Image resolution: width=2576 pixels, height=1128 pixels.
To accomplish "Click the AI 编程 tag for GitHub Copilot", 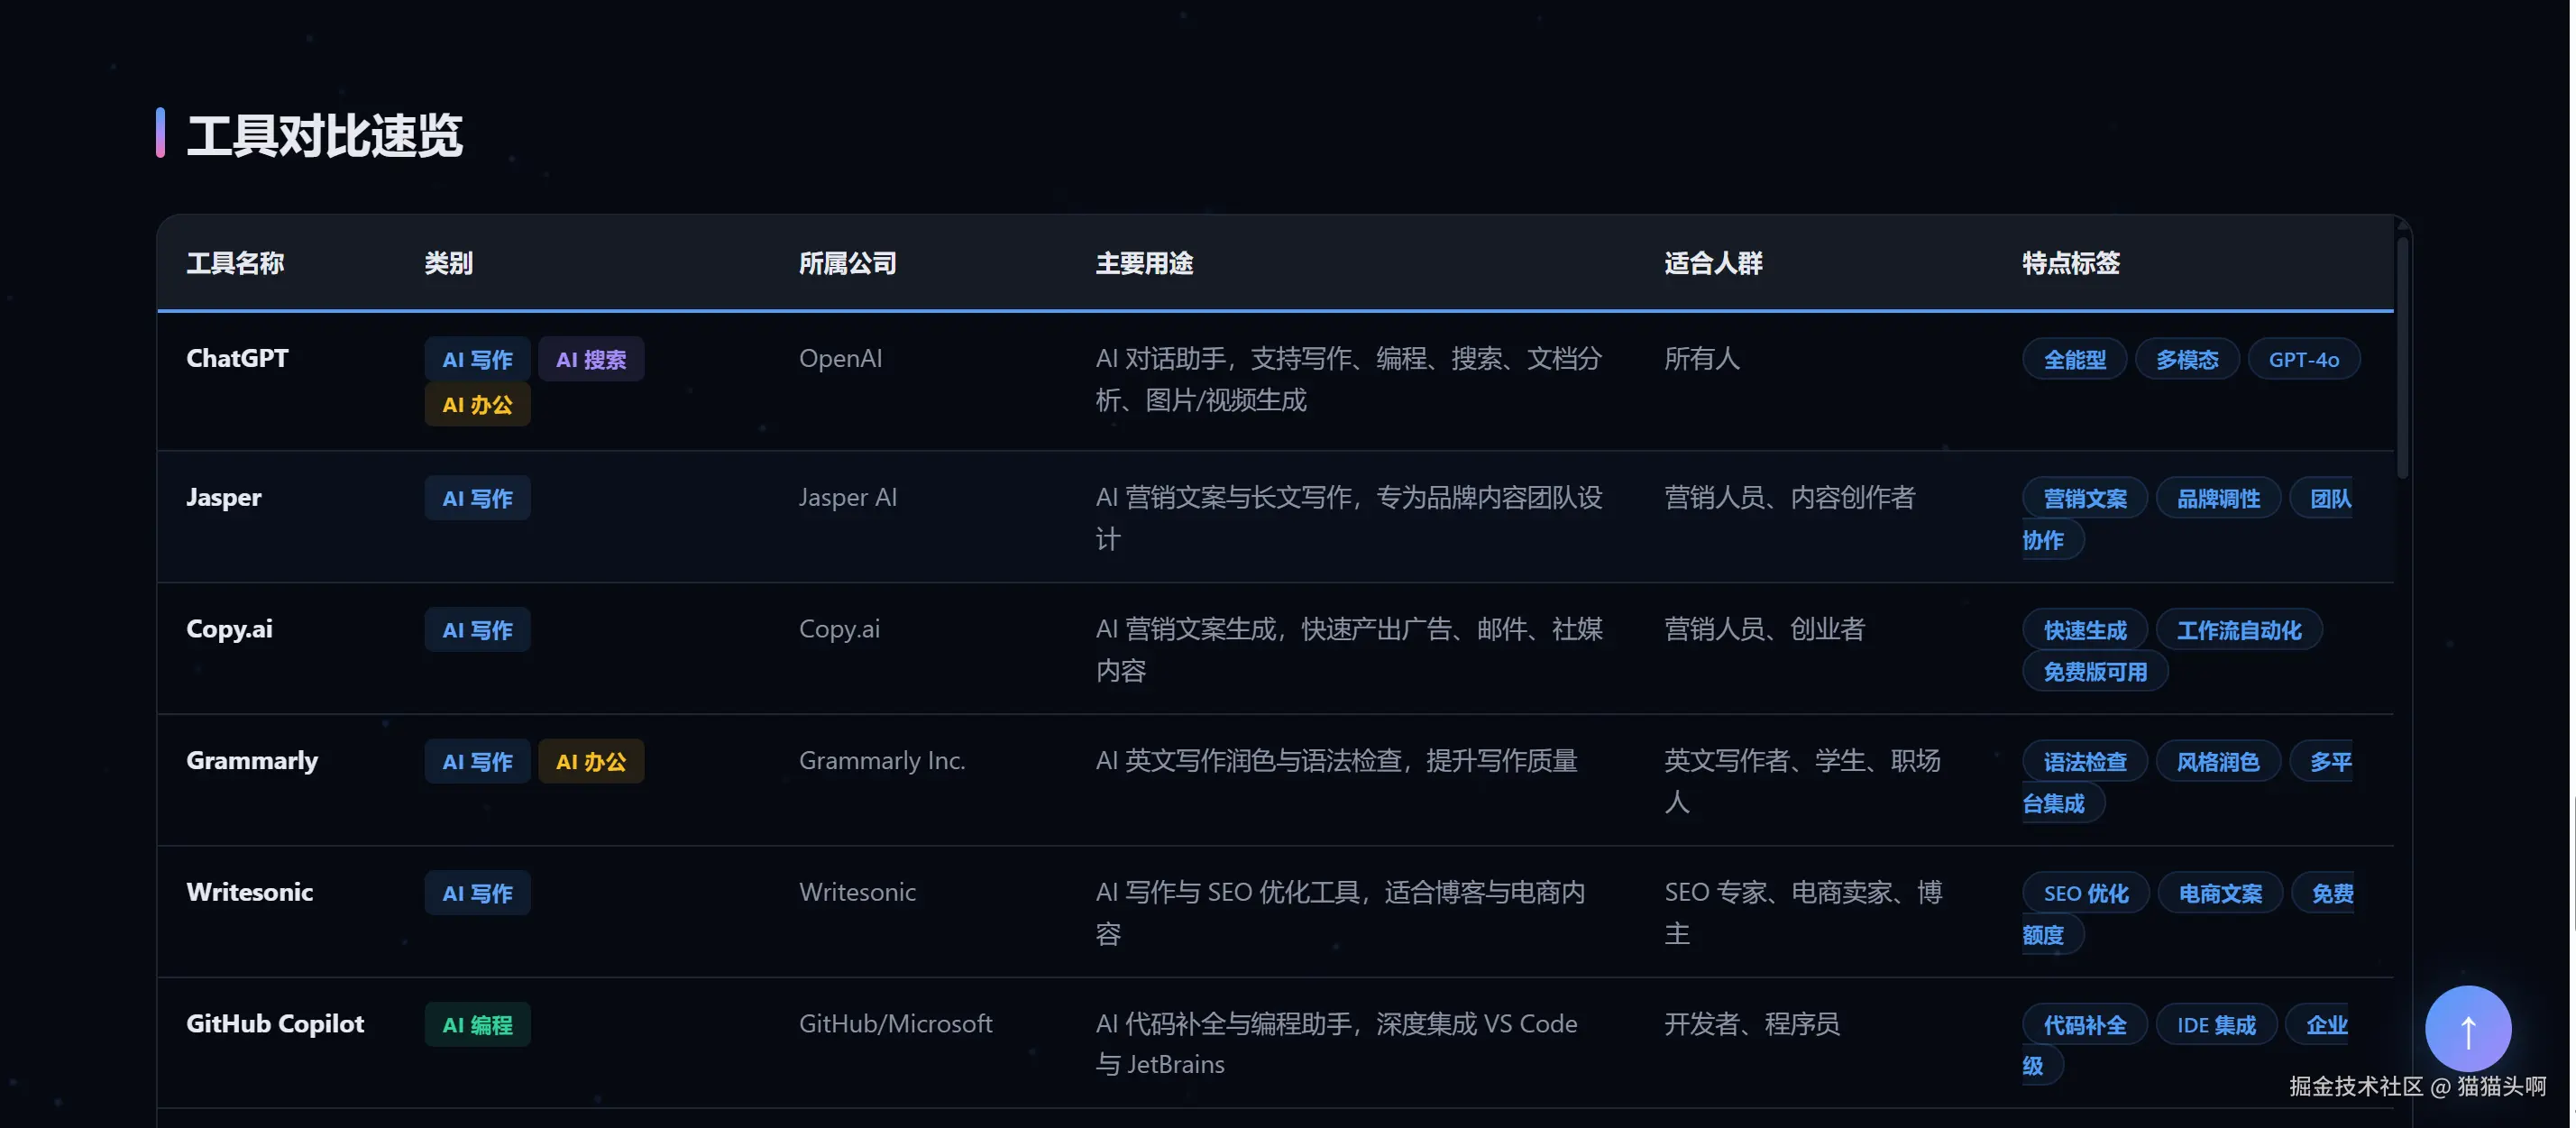I will pyautogui.click(x=477, y=1025).
